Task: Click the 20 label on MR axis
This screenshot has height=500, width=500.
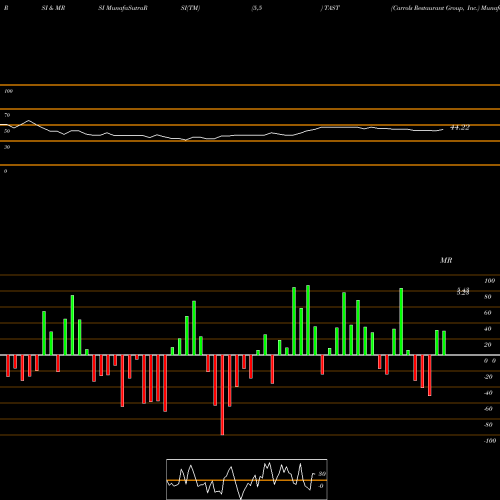Action: pyautogui.click(x=488, y=345)
